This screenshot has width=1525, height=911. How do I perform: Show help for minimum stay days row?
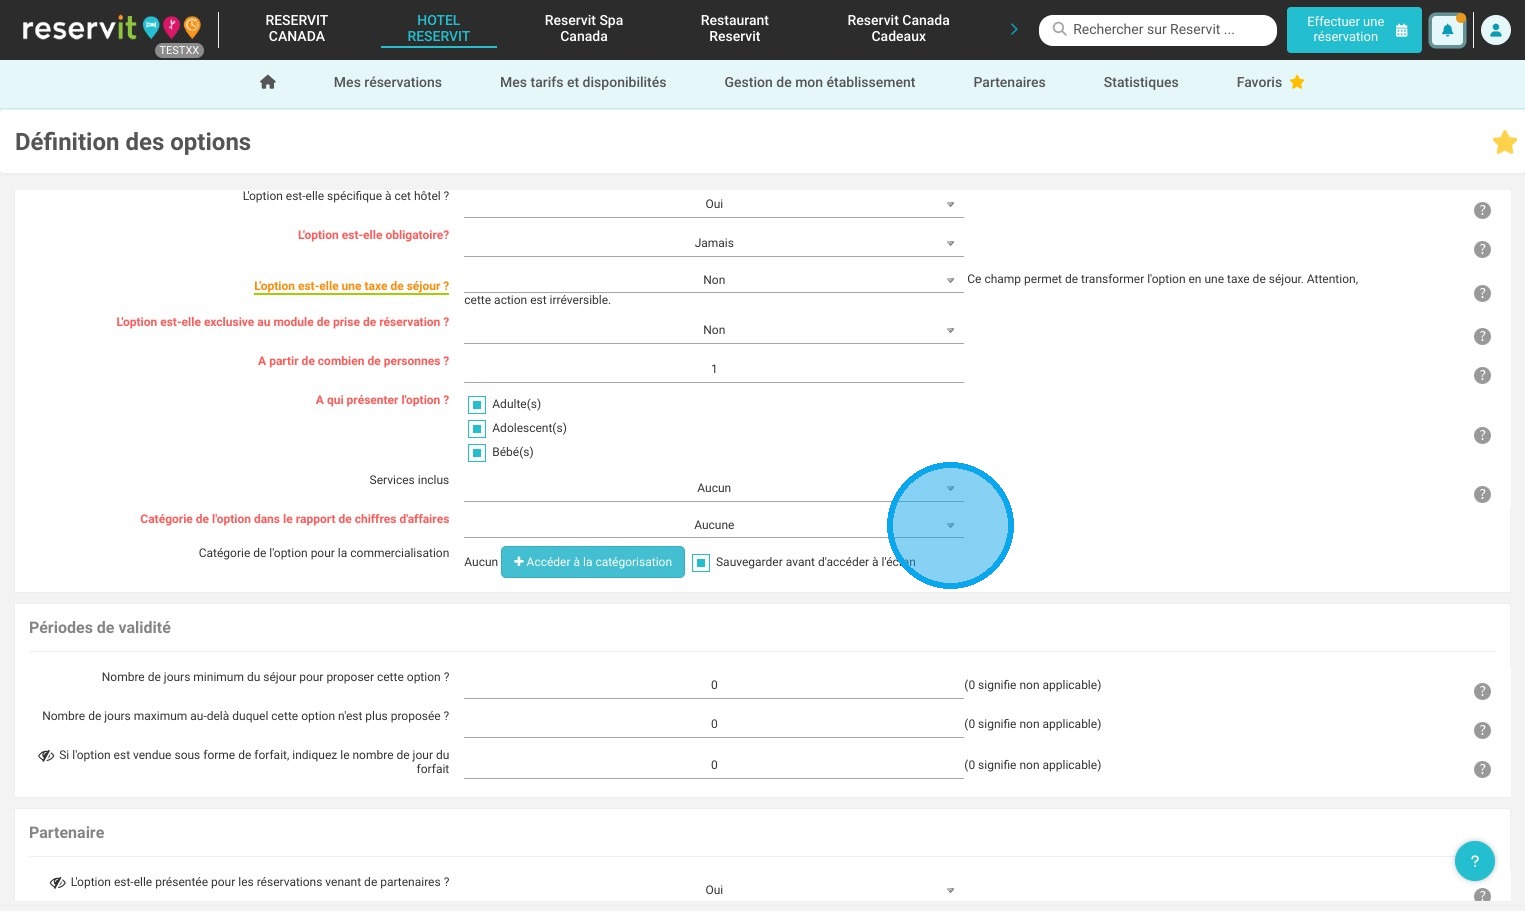(1482, 691)
